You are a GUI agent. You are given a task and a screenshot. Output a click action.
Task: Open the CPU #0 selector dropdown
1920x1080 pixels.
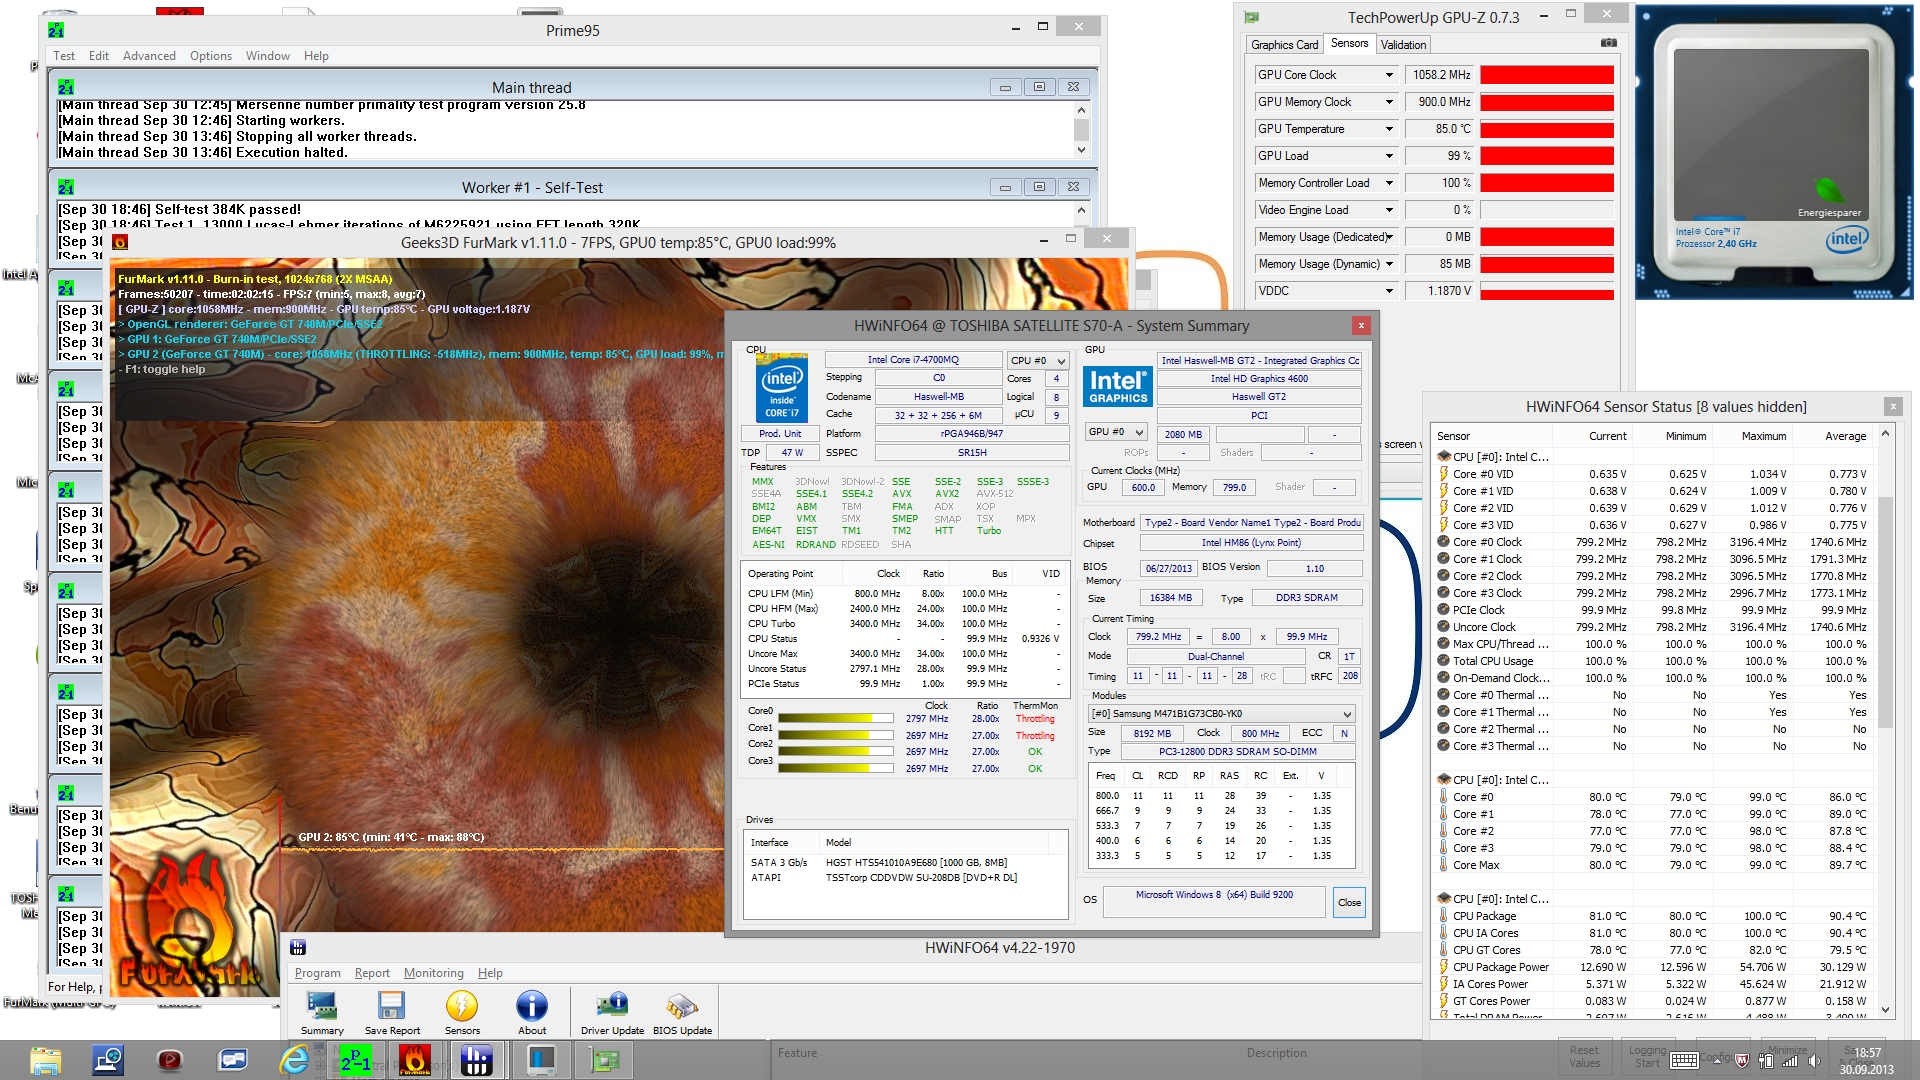[1038, 360]
